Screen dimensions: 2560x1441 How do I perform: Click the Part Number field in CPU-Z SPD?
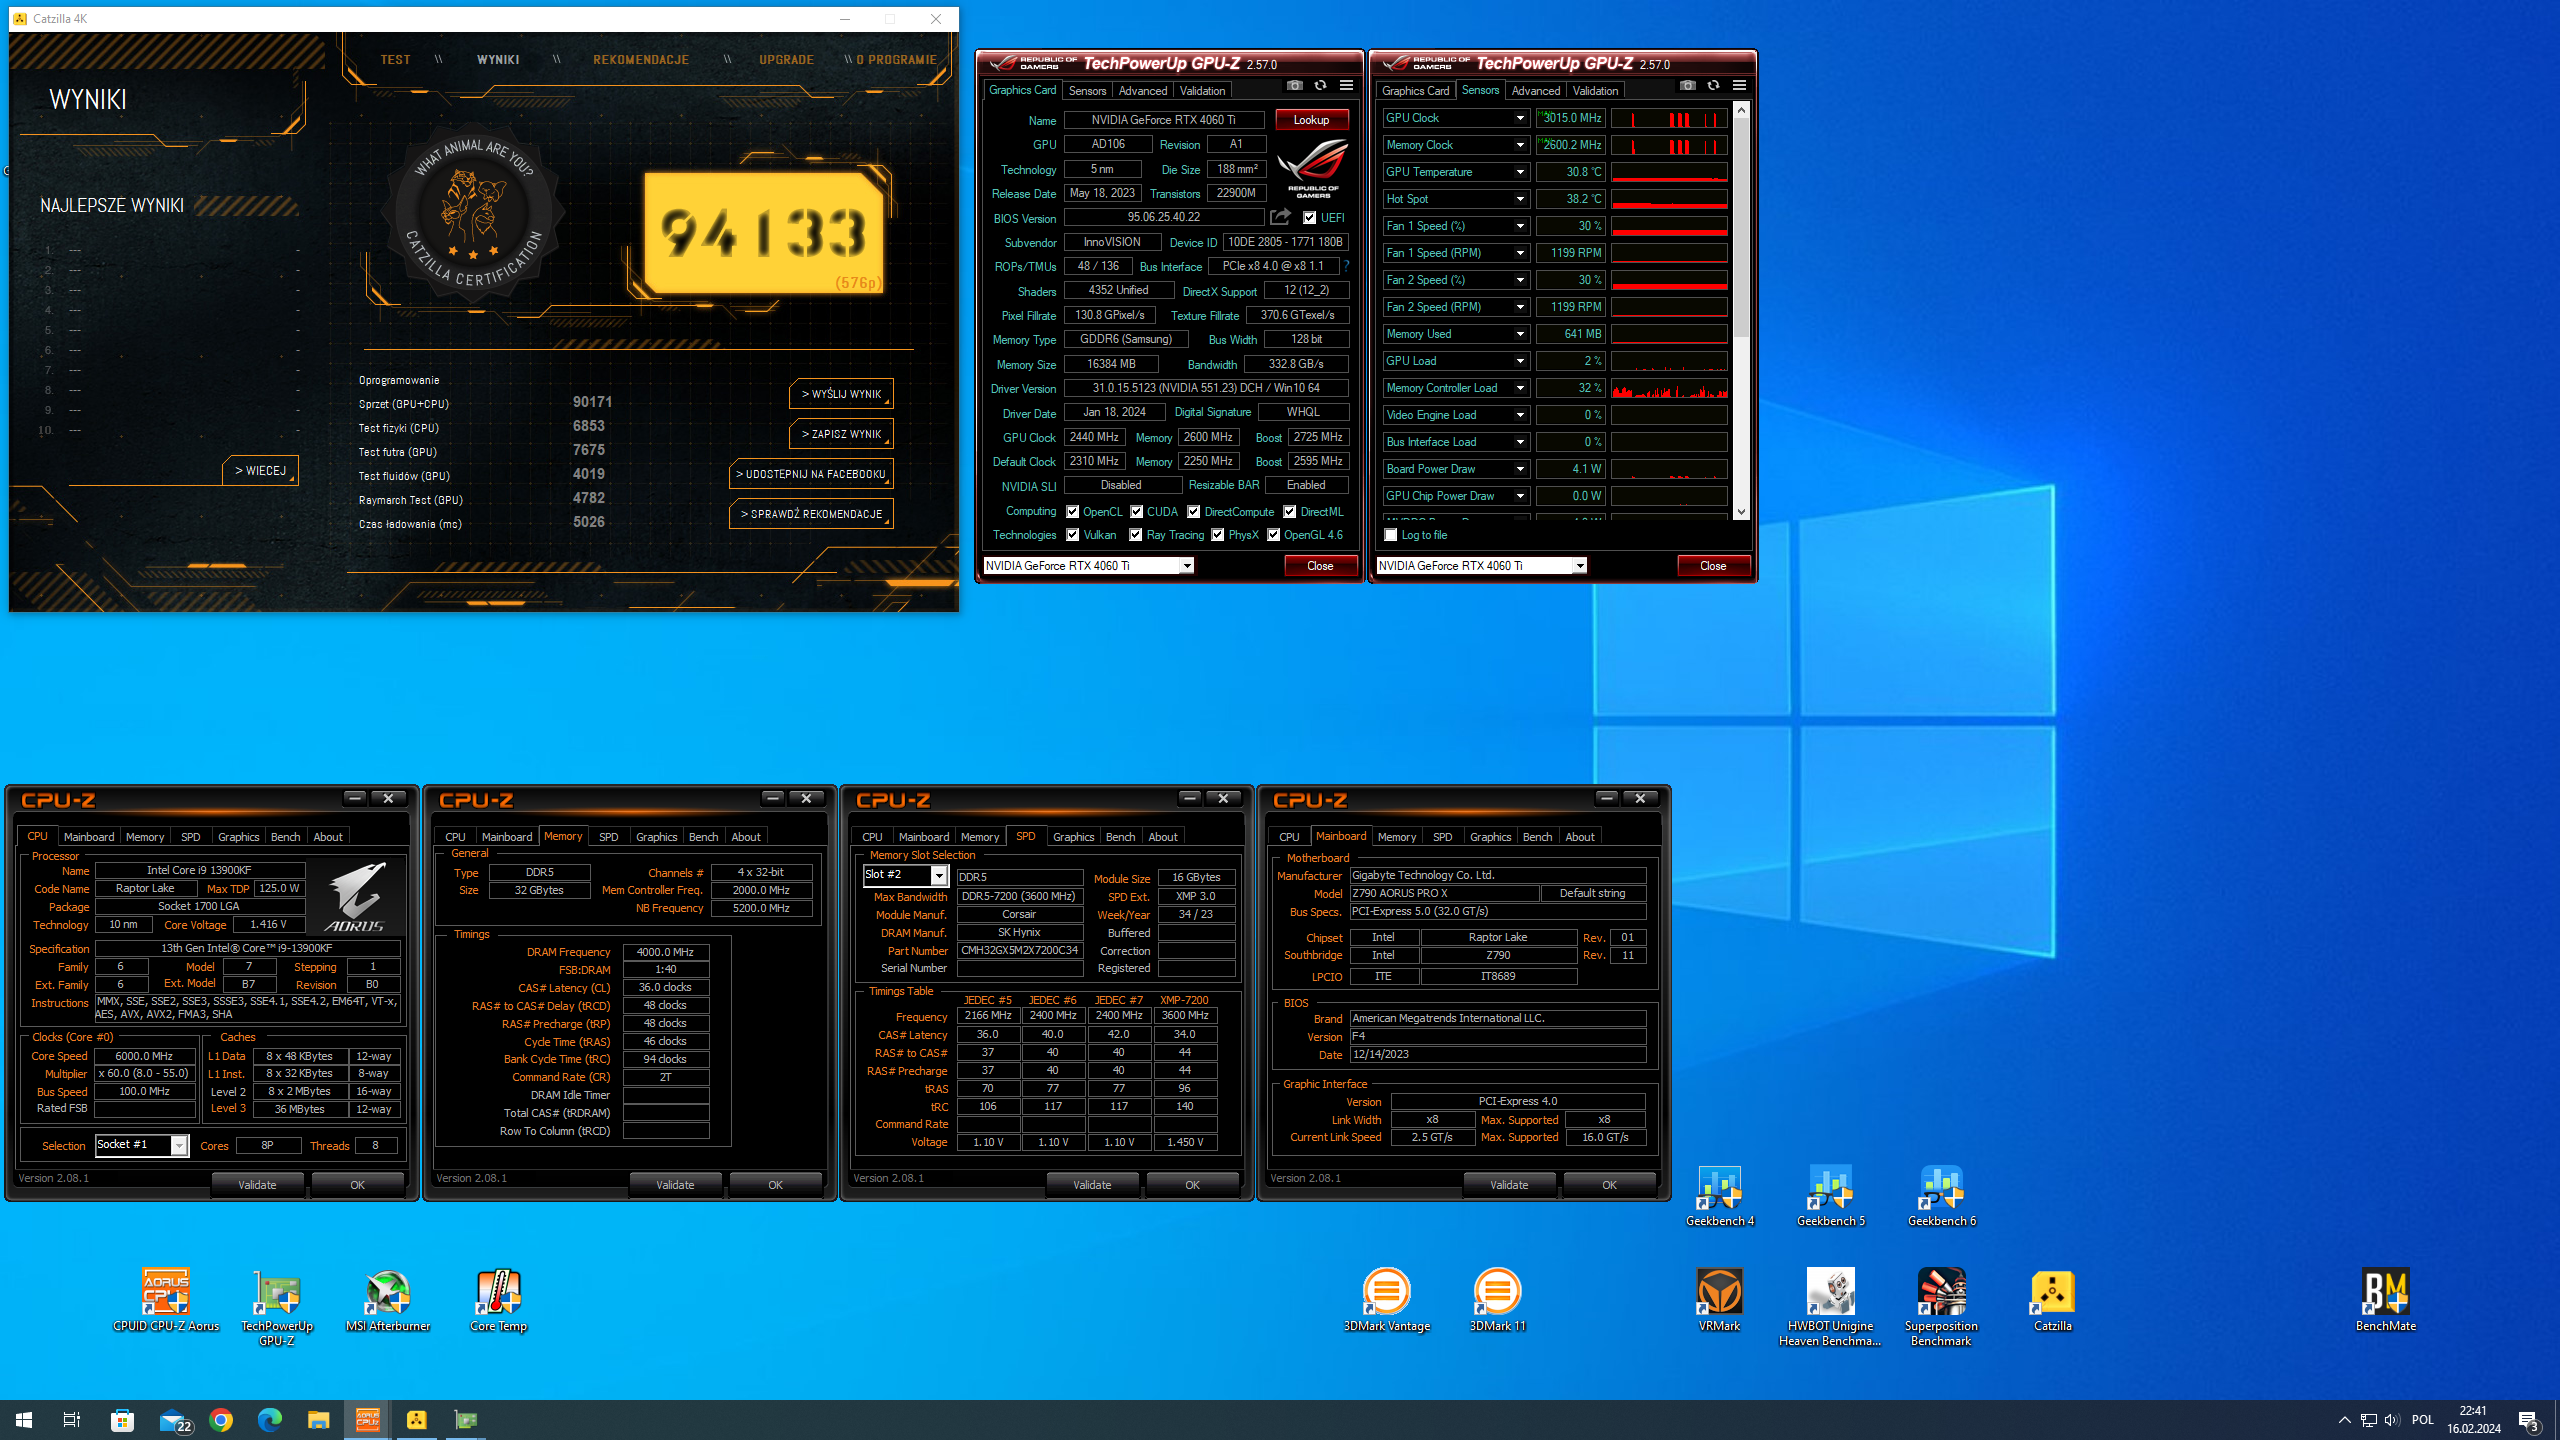tap(1020, 951)
